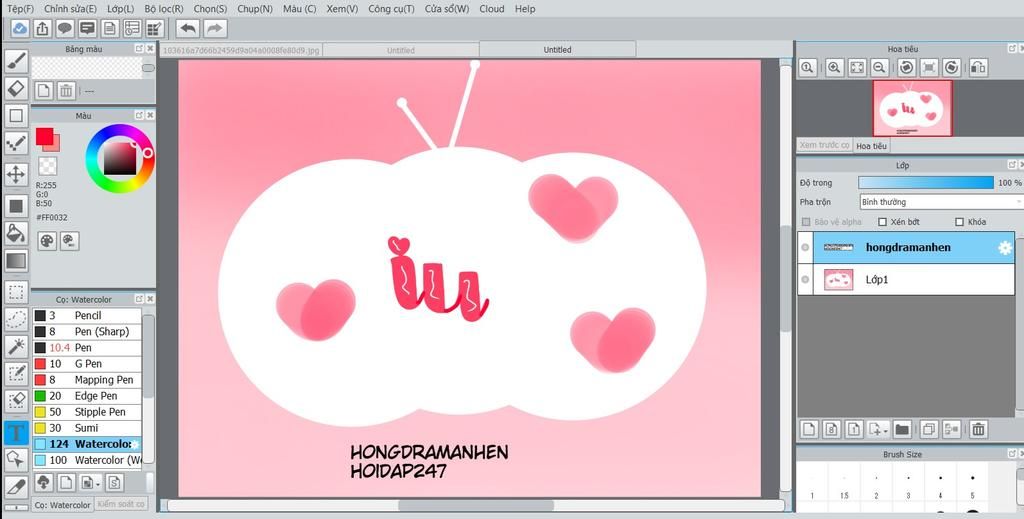Switch to the Xem trước cọ tab
The image size is (1024, 519).
(x=824, y=146)
